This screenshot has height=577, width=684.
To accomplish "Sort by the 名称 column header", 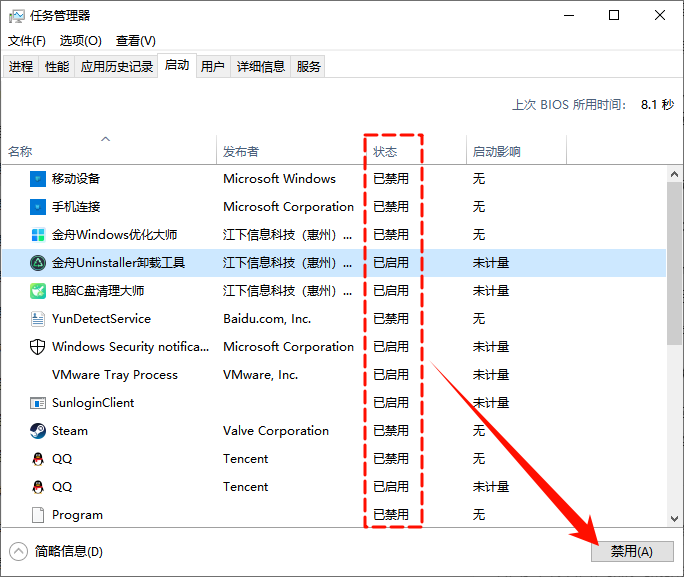I will 109,150.
